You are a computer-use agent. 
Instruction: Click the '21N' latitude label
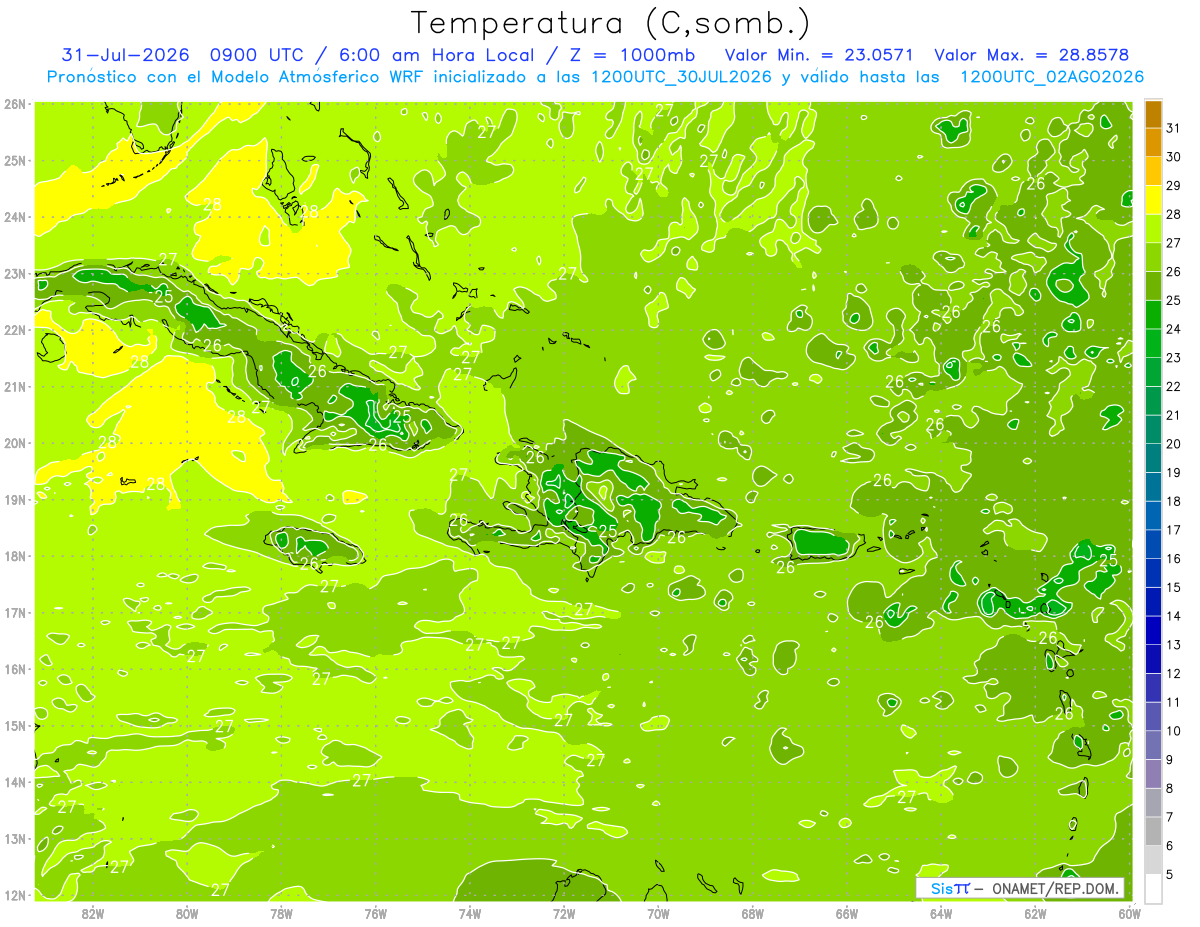pyautogui.click(x=15, y=386)
